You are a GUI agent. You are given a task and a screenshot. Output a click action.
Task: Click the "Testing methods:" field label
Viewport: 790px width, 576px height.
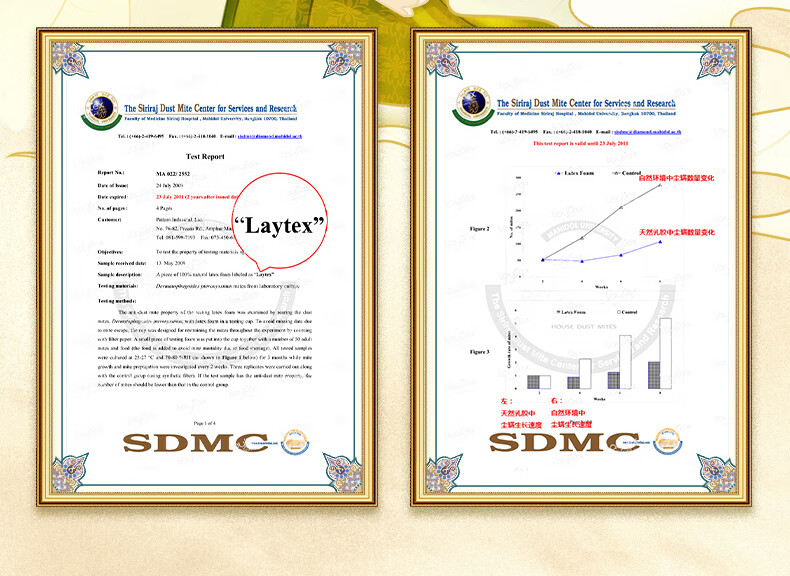click(x=117, y=301)
